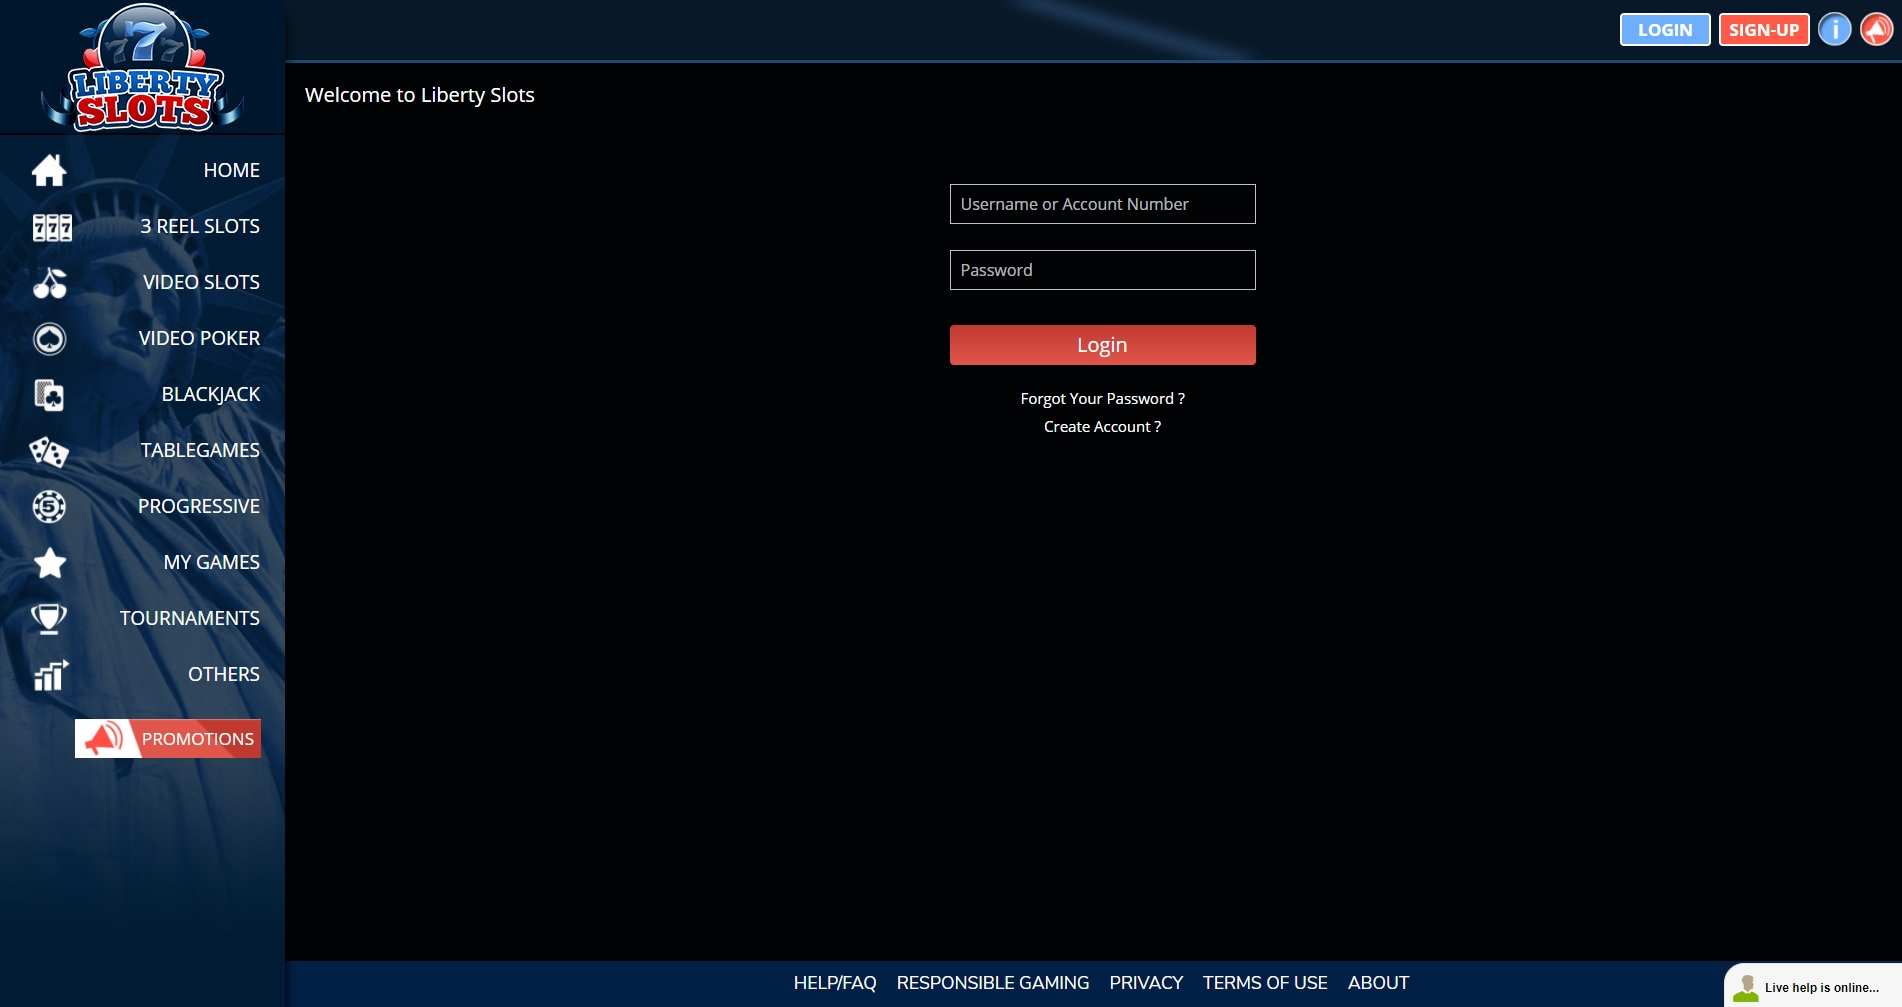Click Forgot Your Password link
The image size is (1902, 1007).
tap(1102, 398)
